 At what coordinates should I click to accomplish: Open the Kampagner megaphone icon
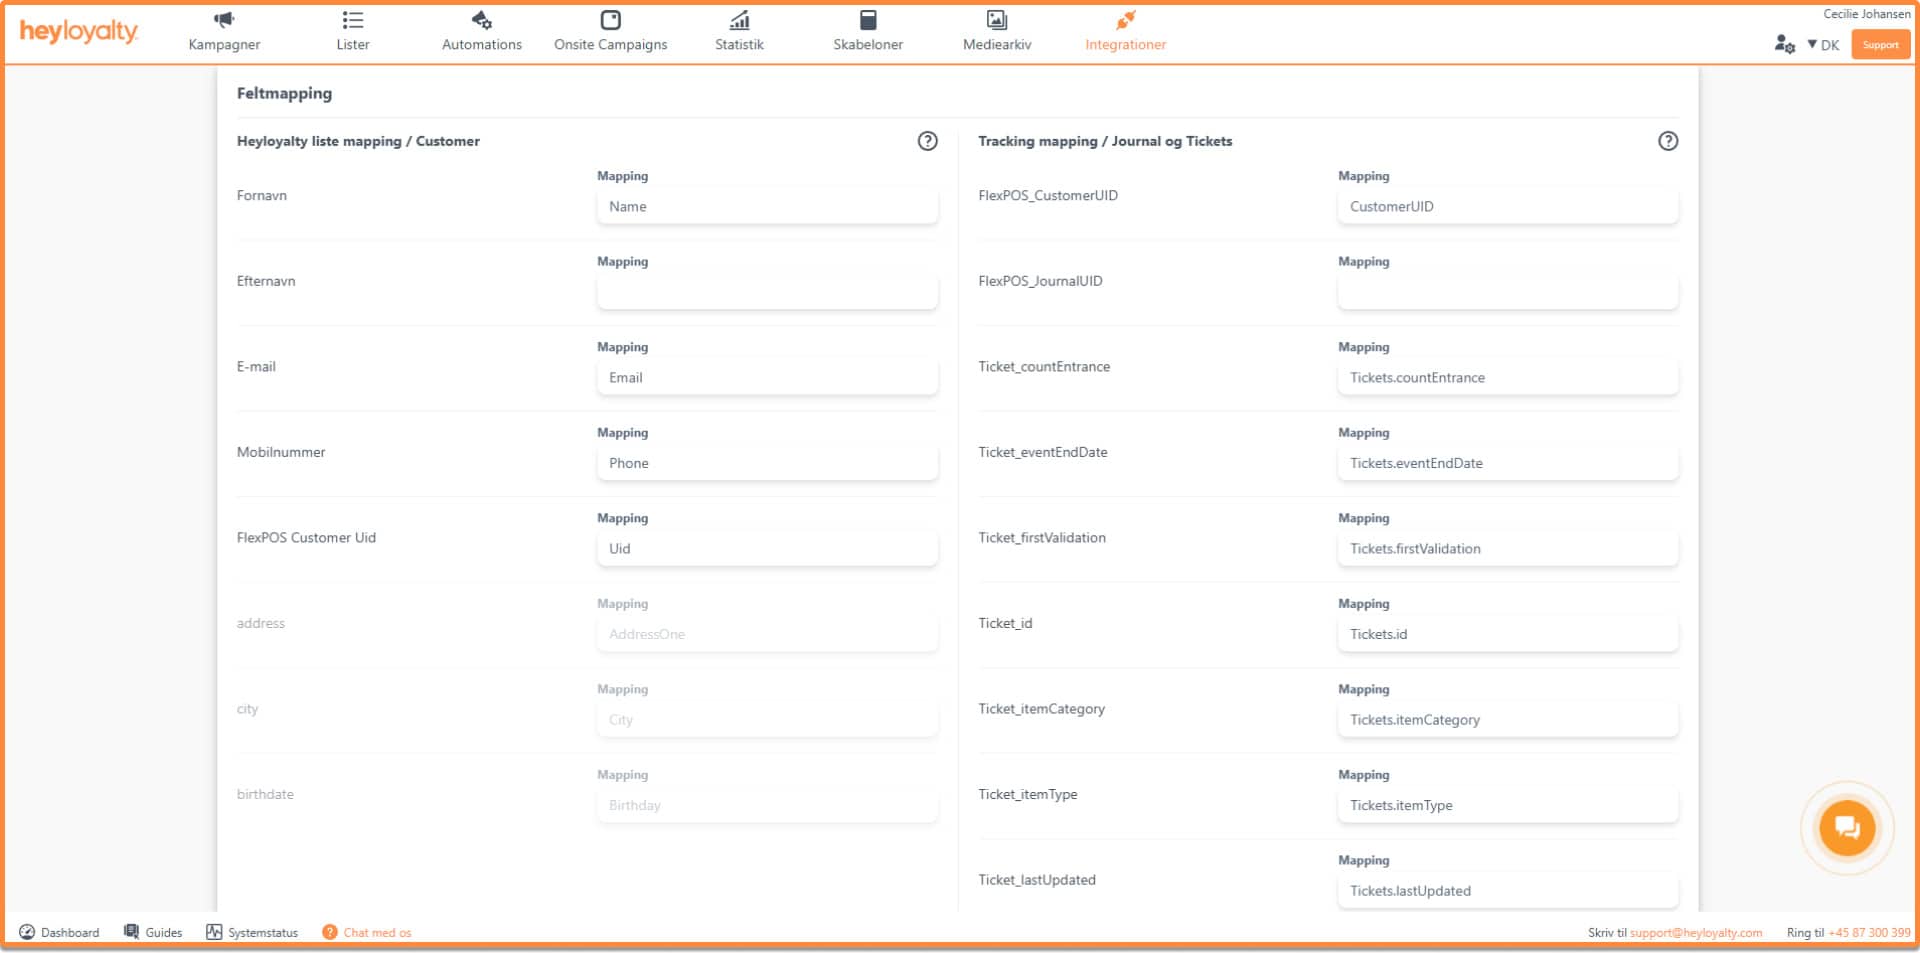(x=224, y=20)
